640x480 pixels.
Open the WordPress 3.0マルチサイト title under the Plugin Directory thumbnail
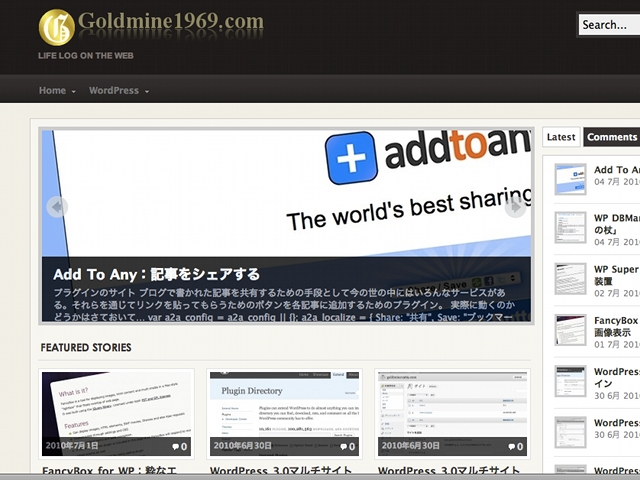(280, 471)
